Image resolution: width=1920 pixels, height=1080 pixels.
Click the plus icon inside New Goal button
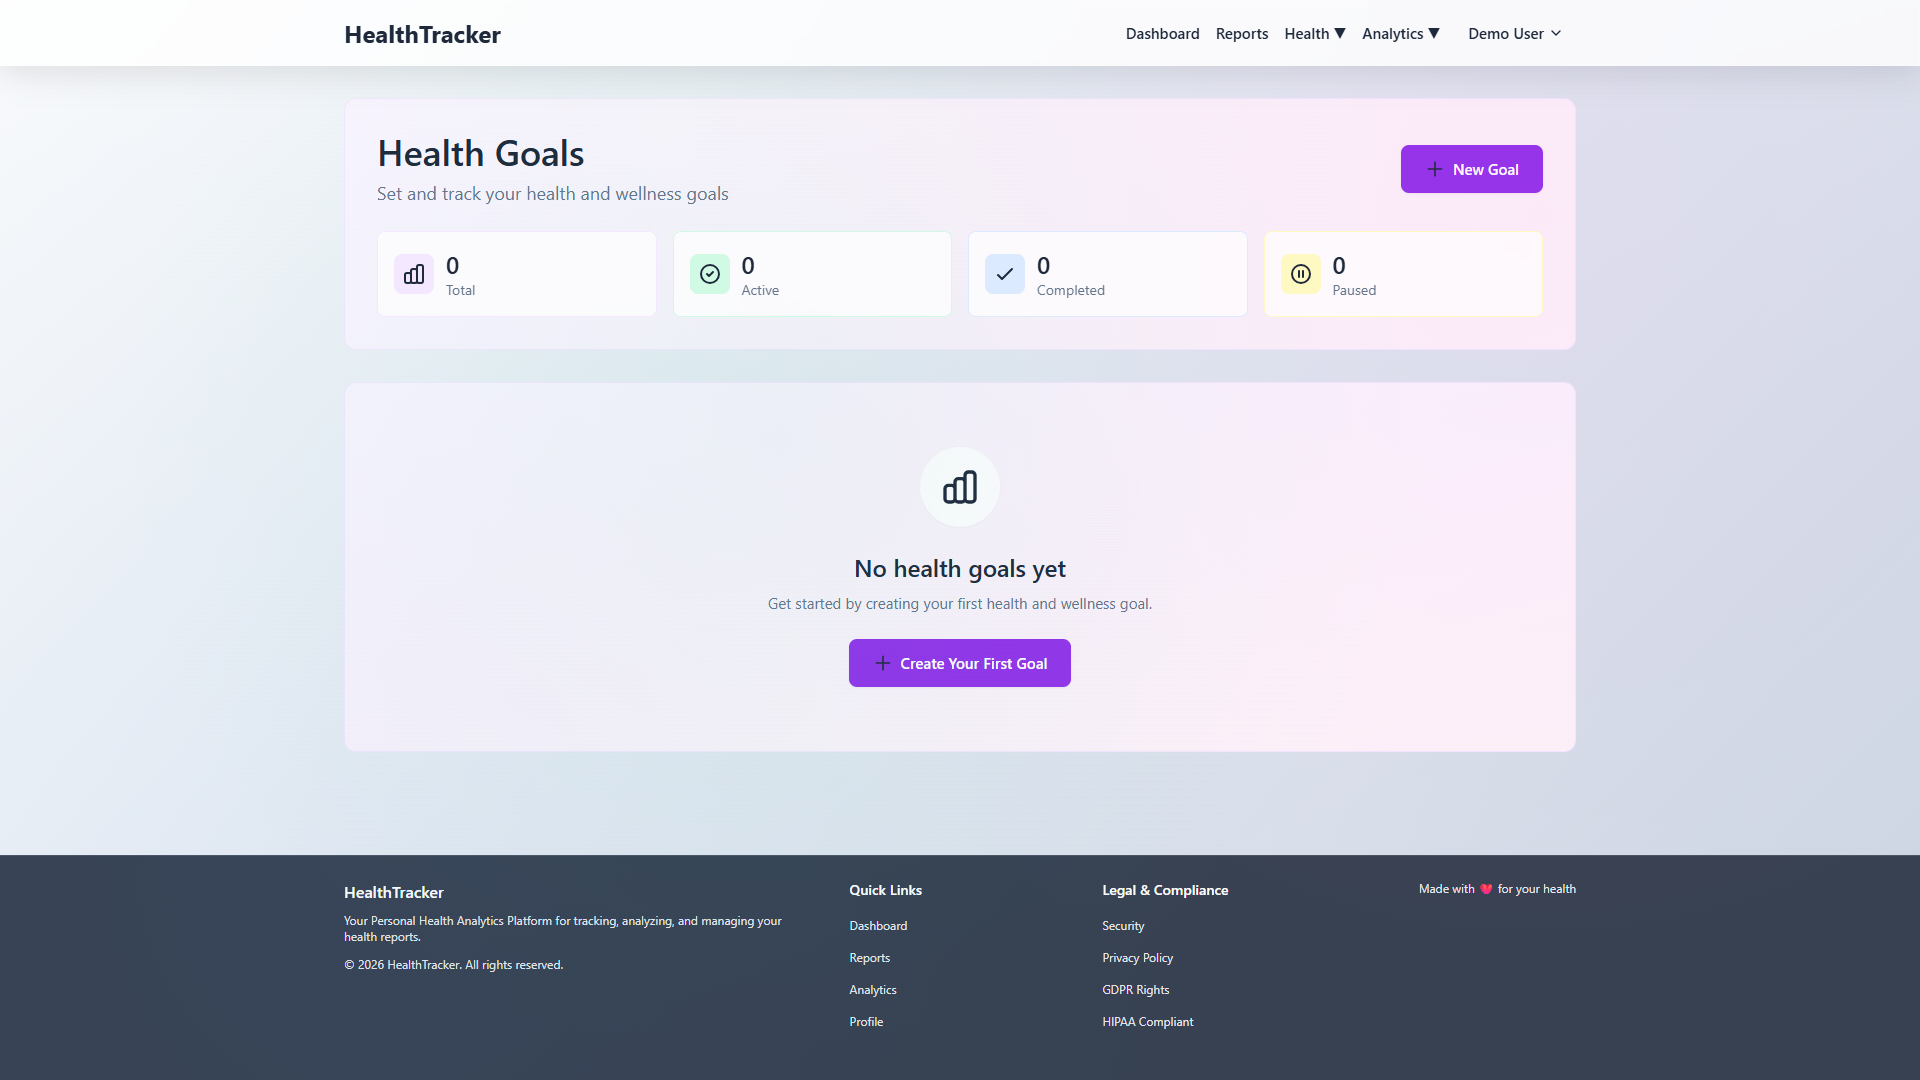[x=1434, y=169]
